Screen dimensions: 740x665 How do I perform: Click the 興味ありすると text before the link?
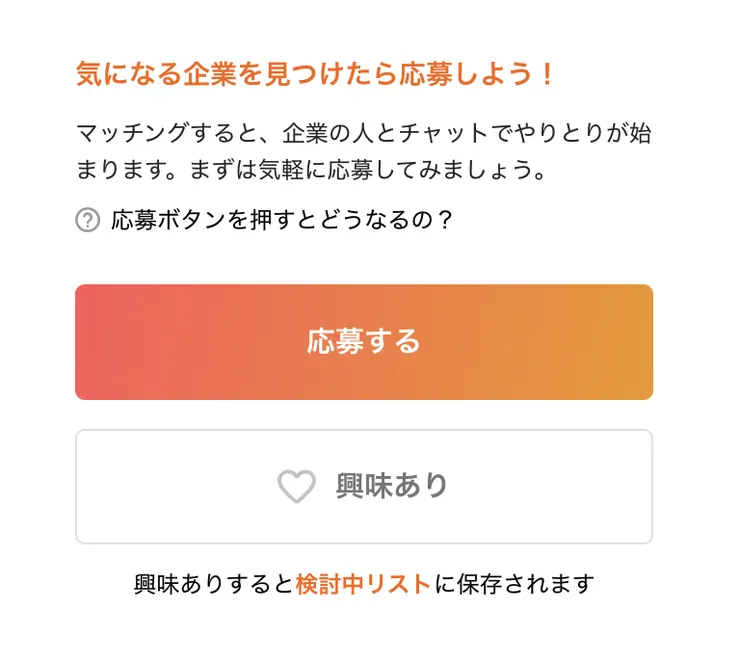pos(214,584)
